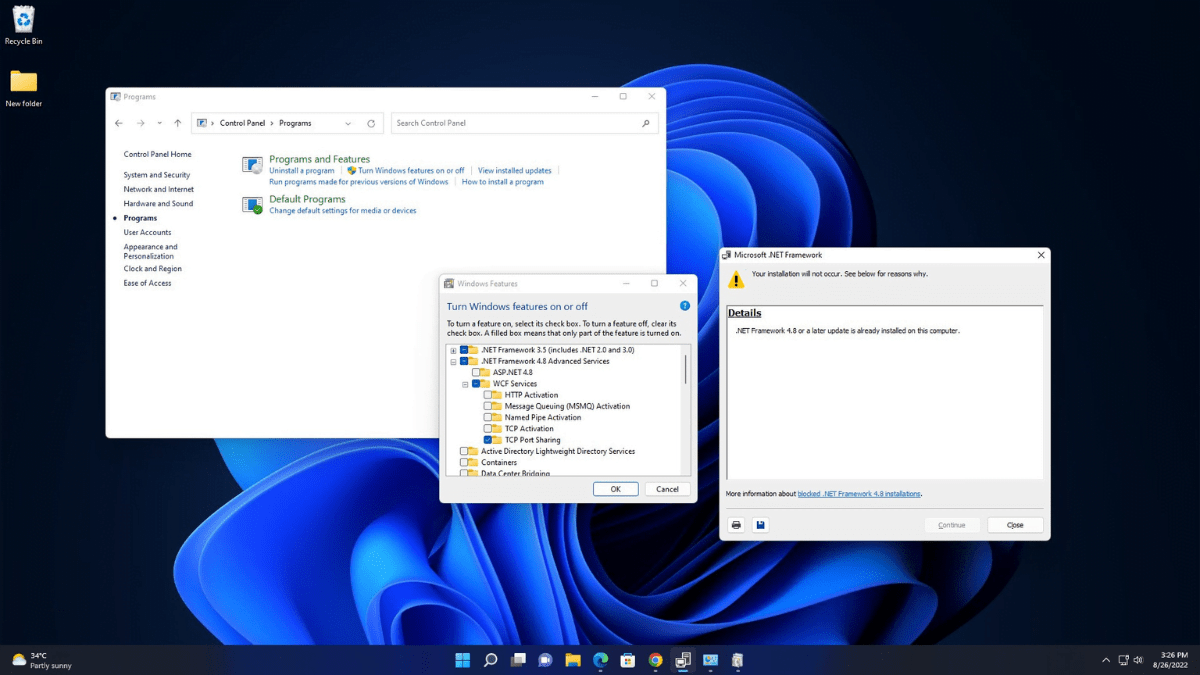The height and width of the screenshot is (675, 1200).
Task: Click OK in Windows Features dialog
Action: click(616, 489)
